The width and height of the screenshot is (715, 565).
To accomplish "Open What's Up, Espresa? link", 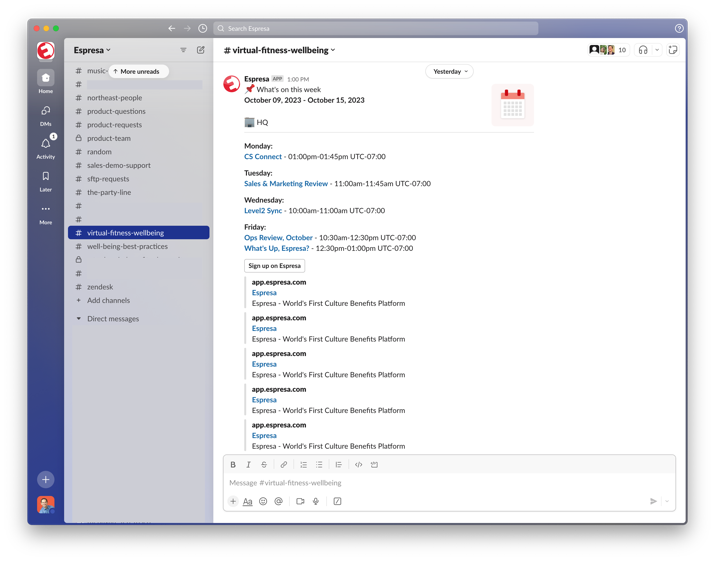I will pyautogui.click(x=276, y=248).
